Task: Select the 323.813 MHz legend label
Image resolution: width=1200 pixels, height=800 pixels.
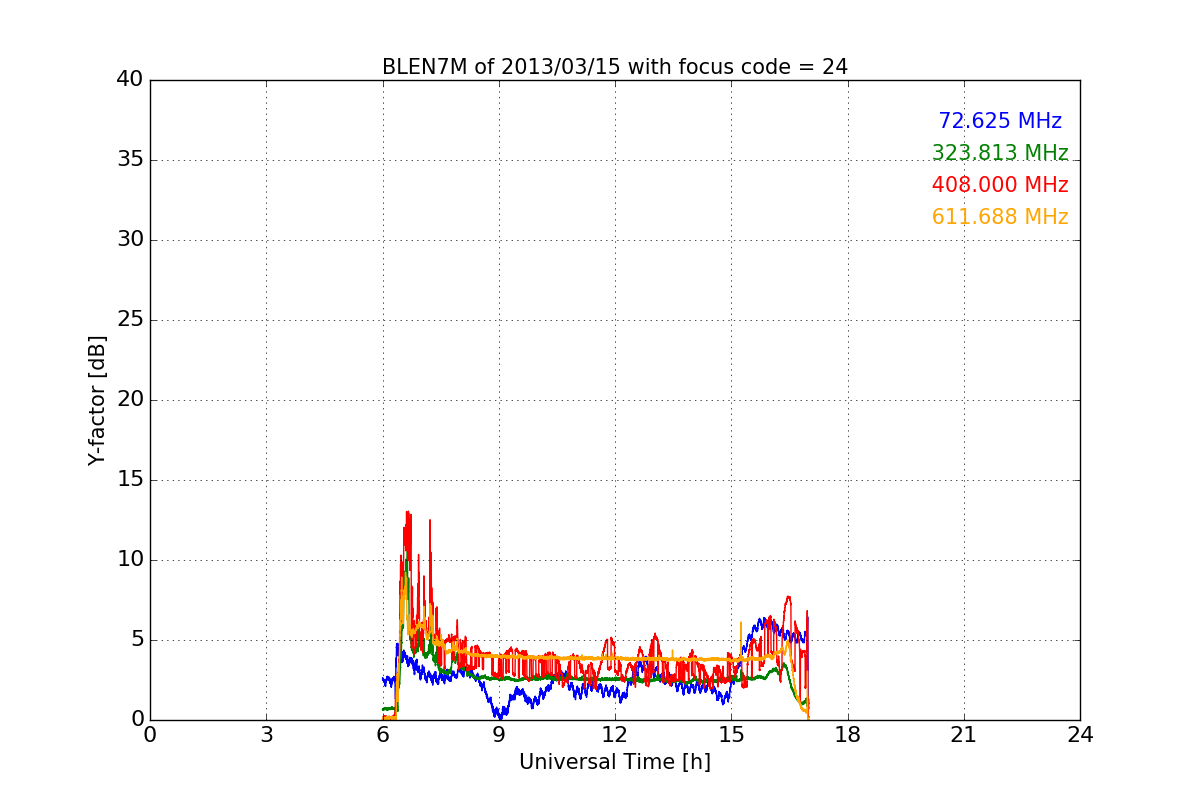Action: (x=1000, y=153)
